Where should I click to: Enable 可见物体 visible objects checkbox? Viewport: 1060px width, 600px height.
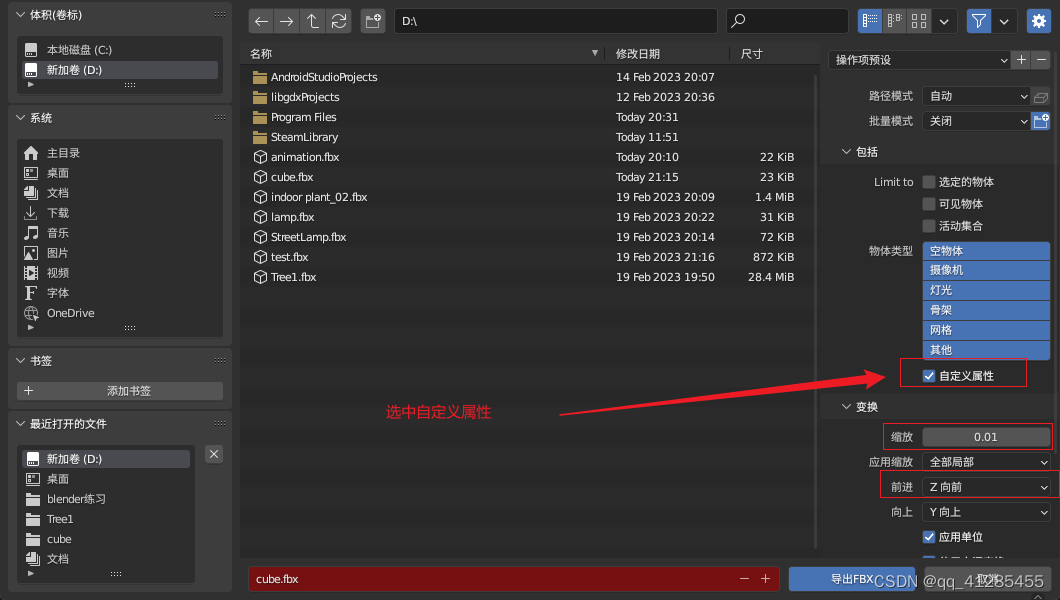(929, 204)
